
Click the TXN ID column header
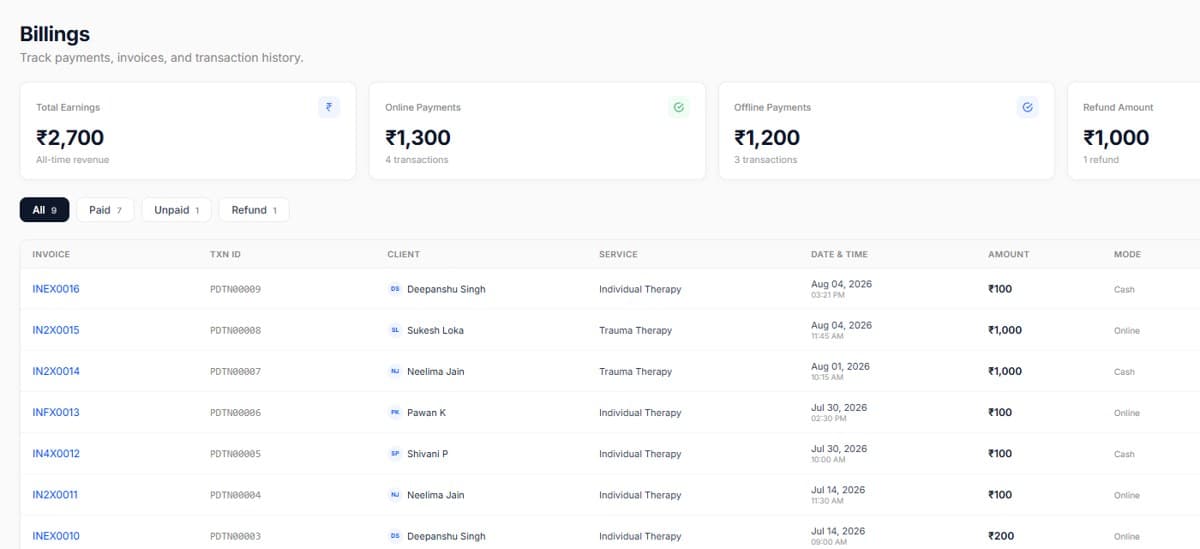click(225, 254)
